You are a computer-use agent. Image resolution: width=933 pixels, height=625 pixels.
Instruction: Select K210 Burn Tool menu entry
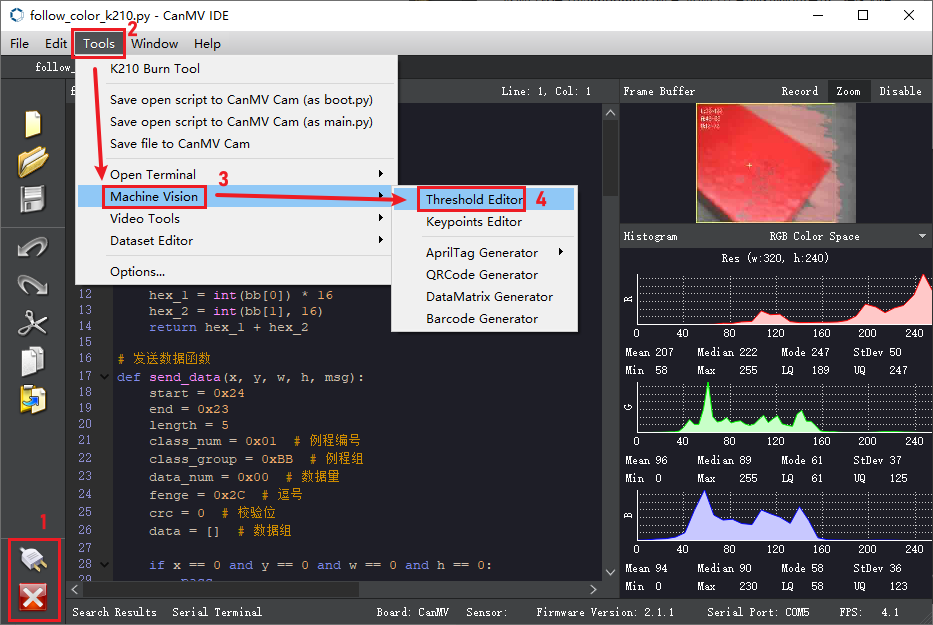pos(236,68)
